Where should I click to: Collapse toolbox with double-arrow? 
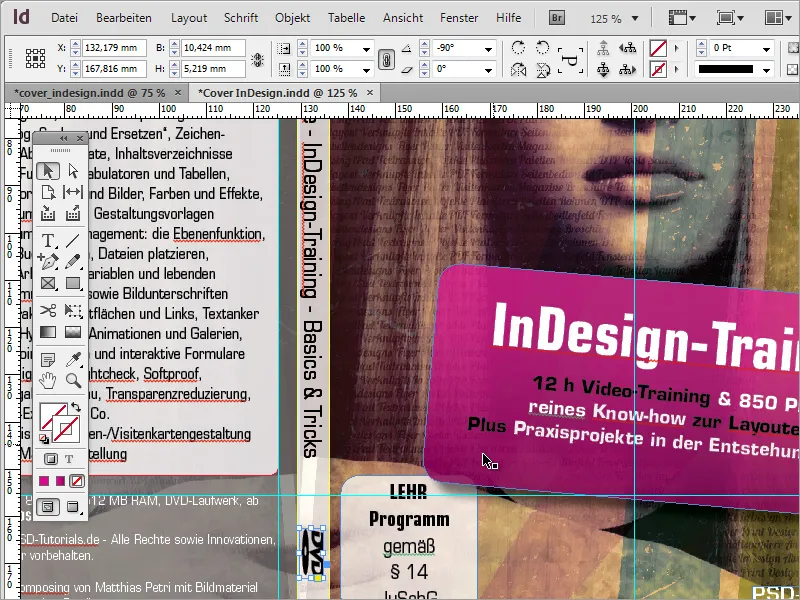pyautogui.click(x=64, y=138)
